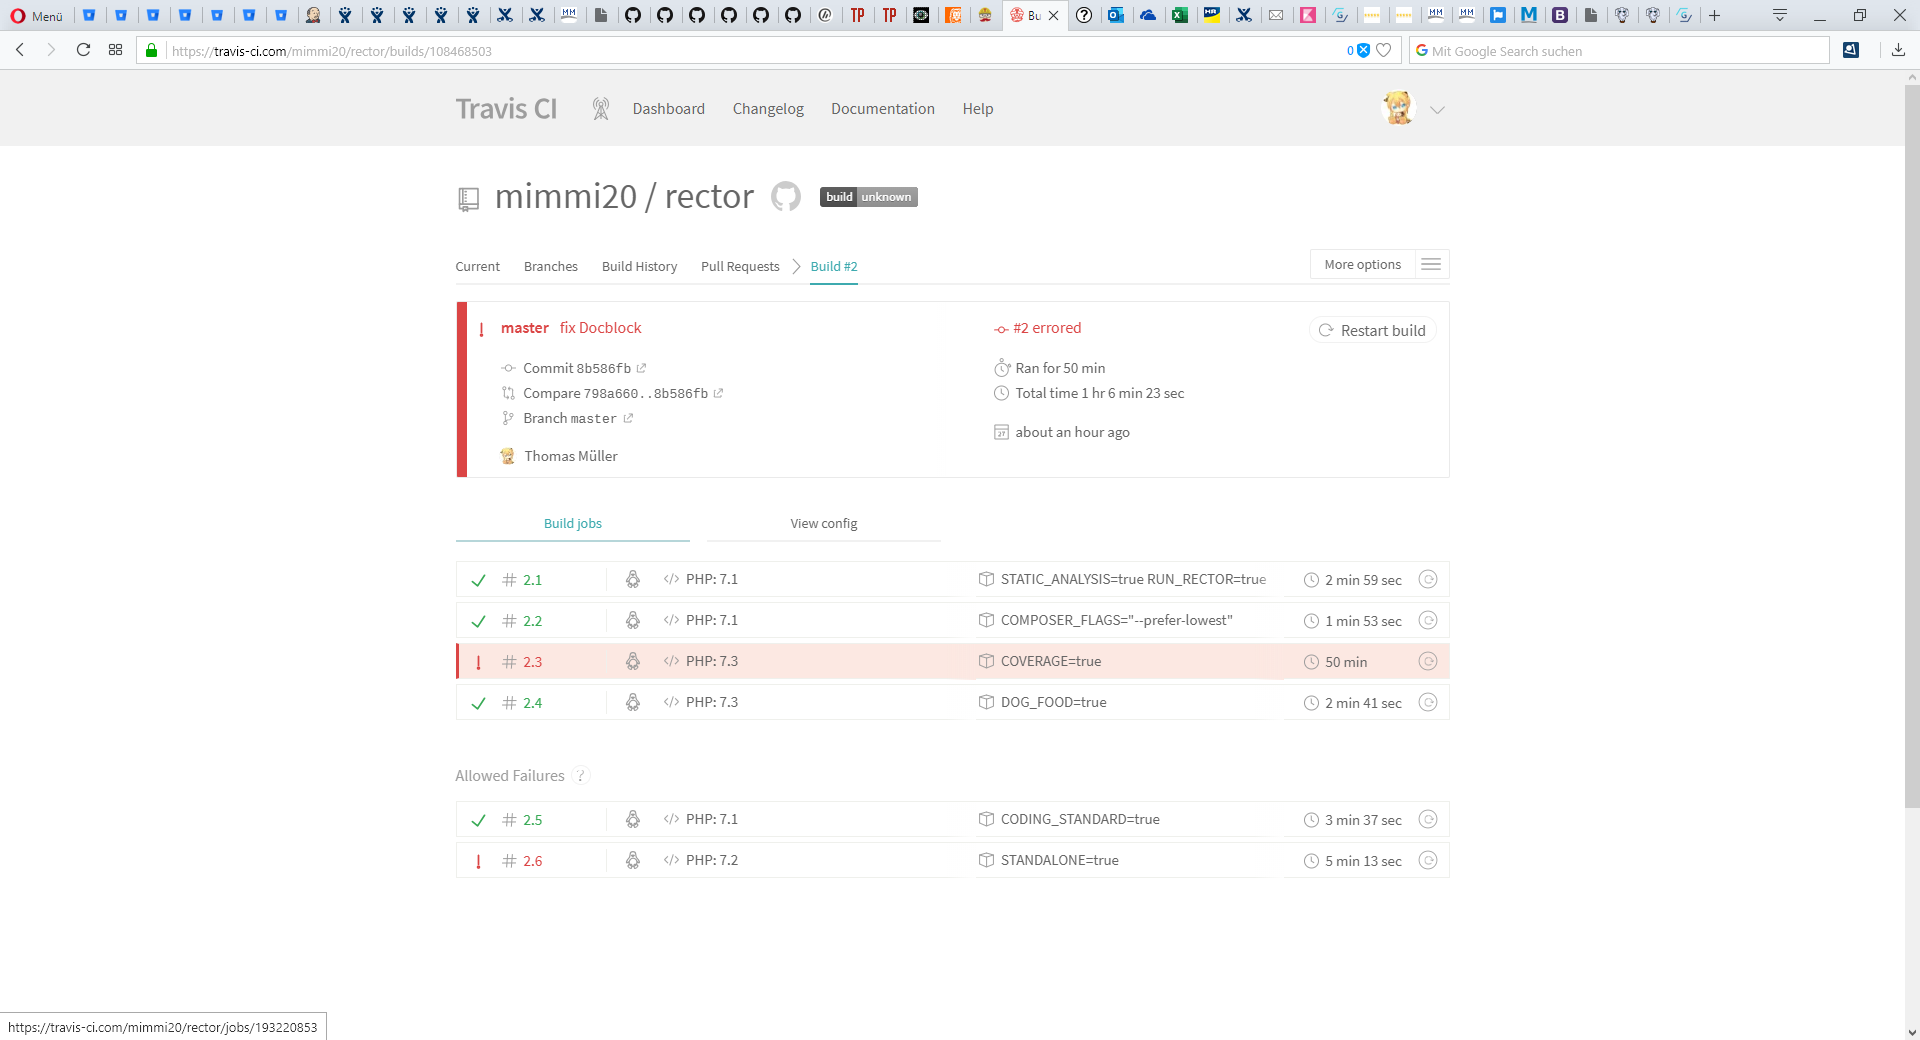Click the Travis CI logo
This screenshot has height=1040, width=1920.
click(x=506, y=109)
